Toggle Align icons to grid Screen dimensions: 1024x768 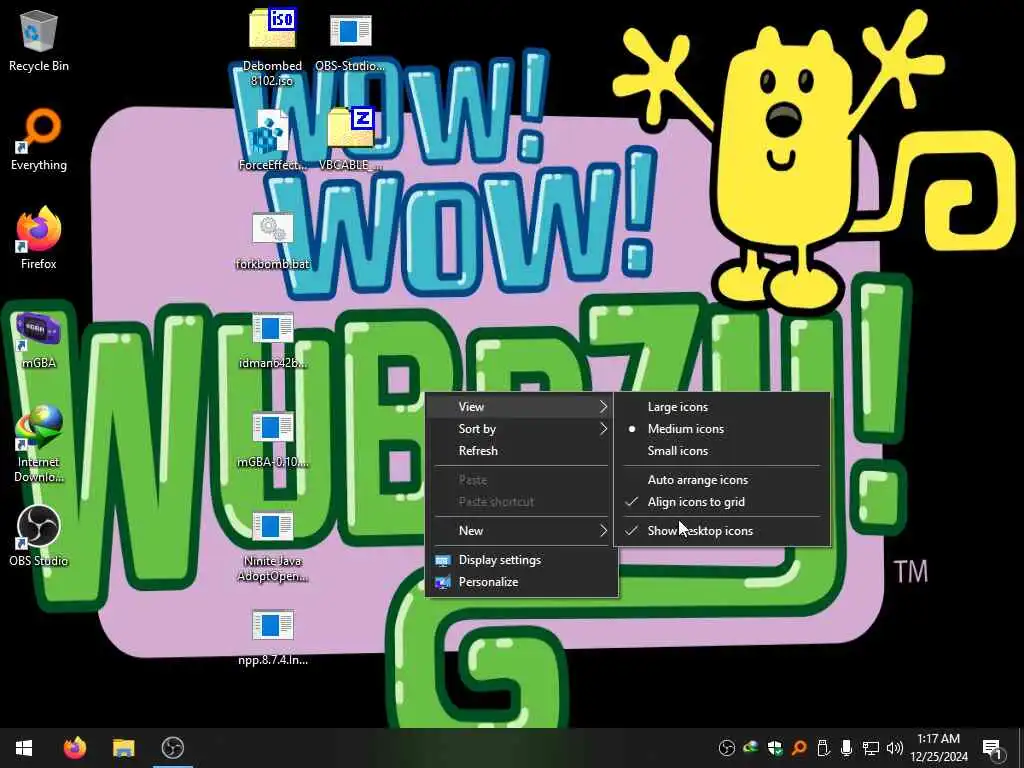click(x=722, y=502)
